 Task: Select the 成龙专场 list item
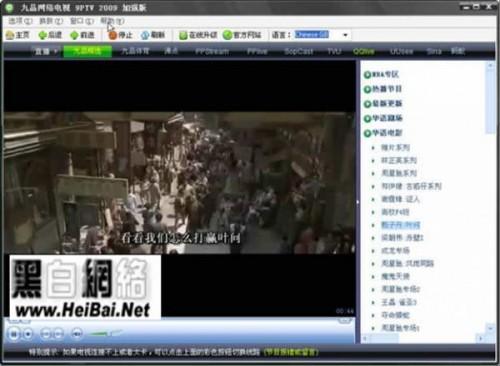pyautogui.click(x=395, y=251)
